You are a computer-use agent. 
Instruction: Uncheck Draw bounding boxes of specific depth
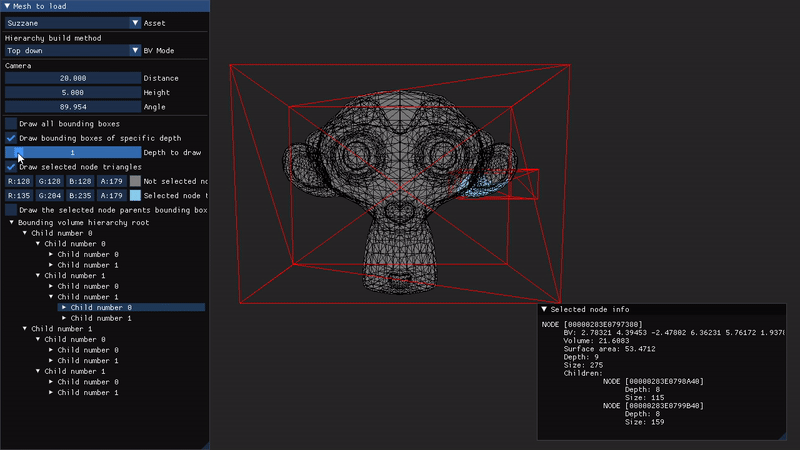coord(11,138)
